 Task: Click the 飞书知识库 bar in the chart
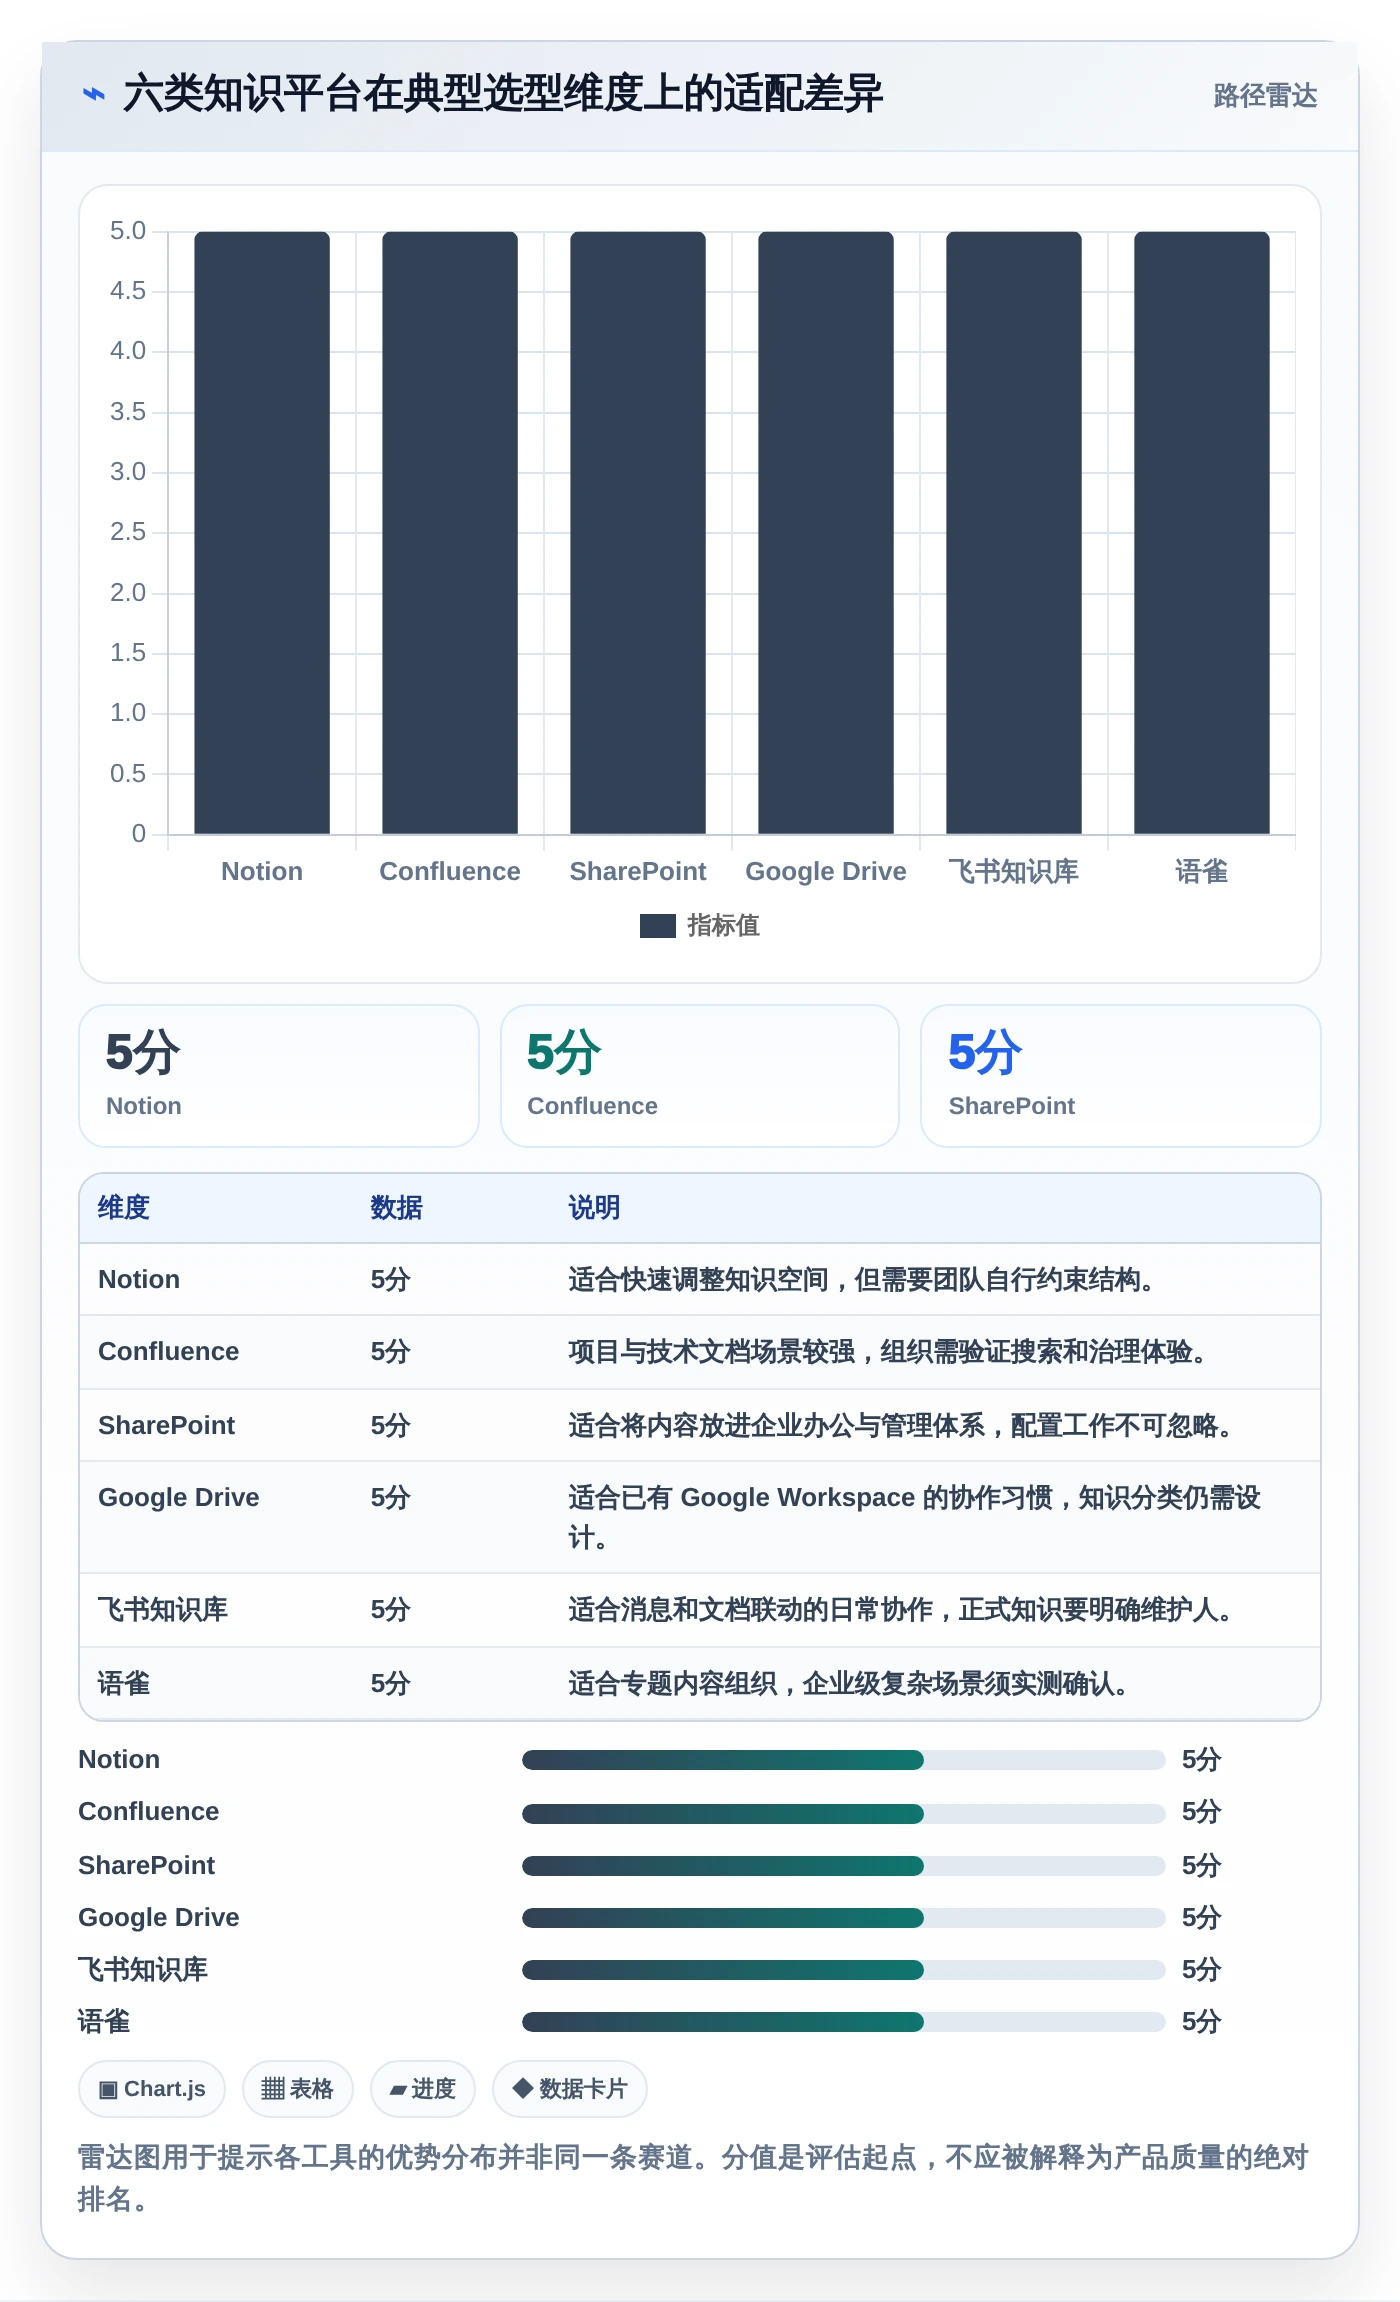1014,532
